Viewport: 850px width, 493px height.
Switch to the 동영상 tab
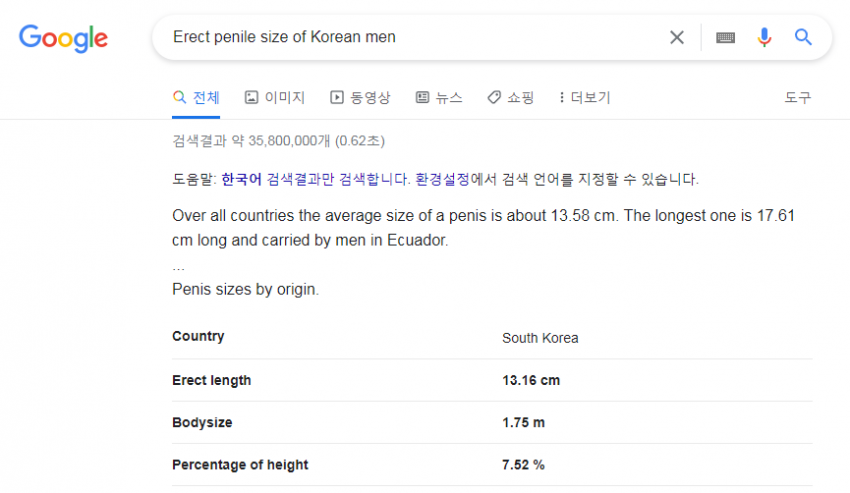click(360, 98)
